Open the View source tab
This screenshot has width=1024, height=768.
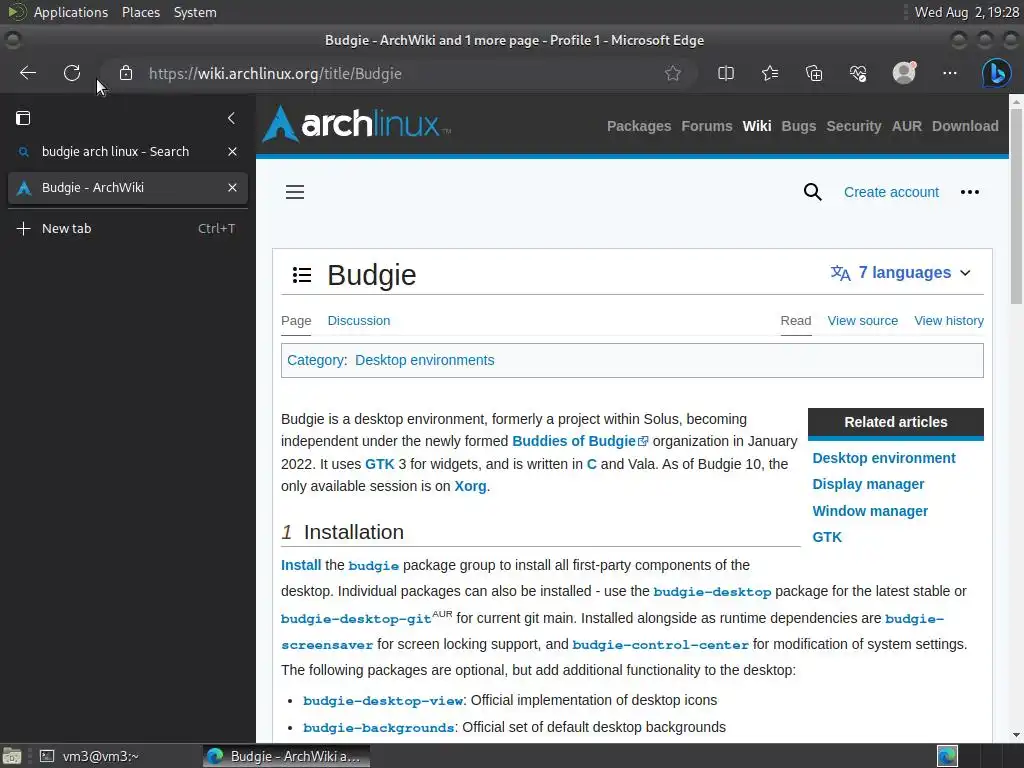point(862,321)
